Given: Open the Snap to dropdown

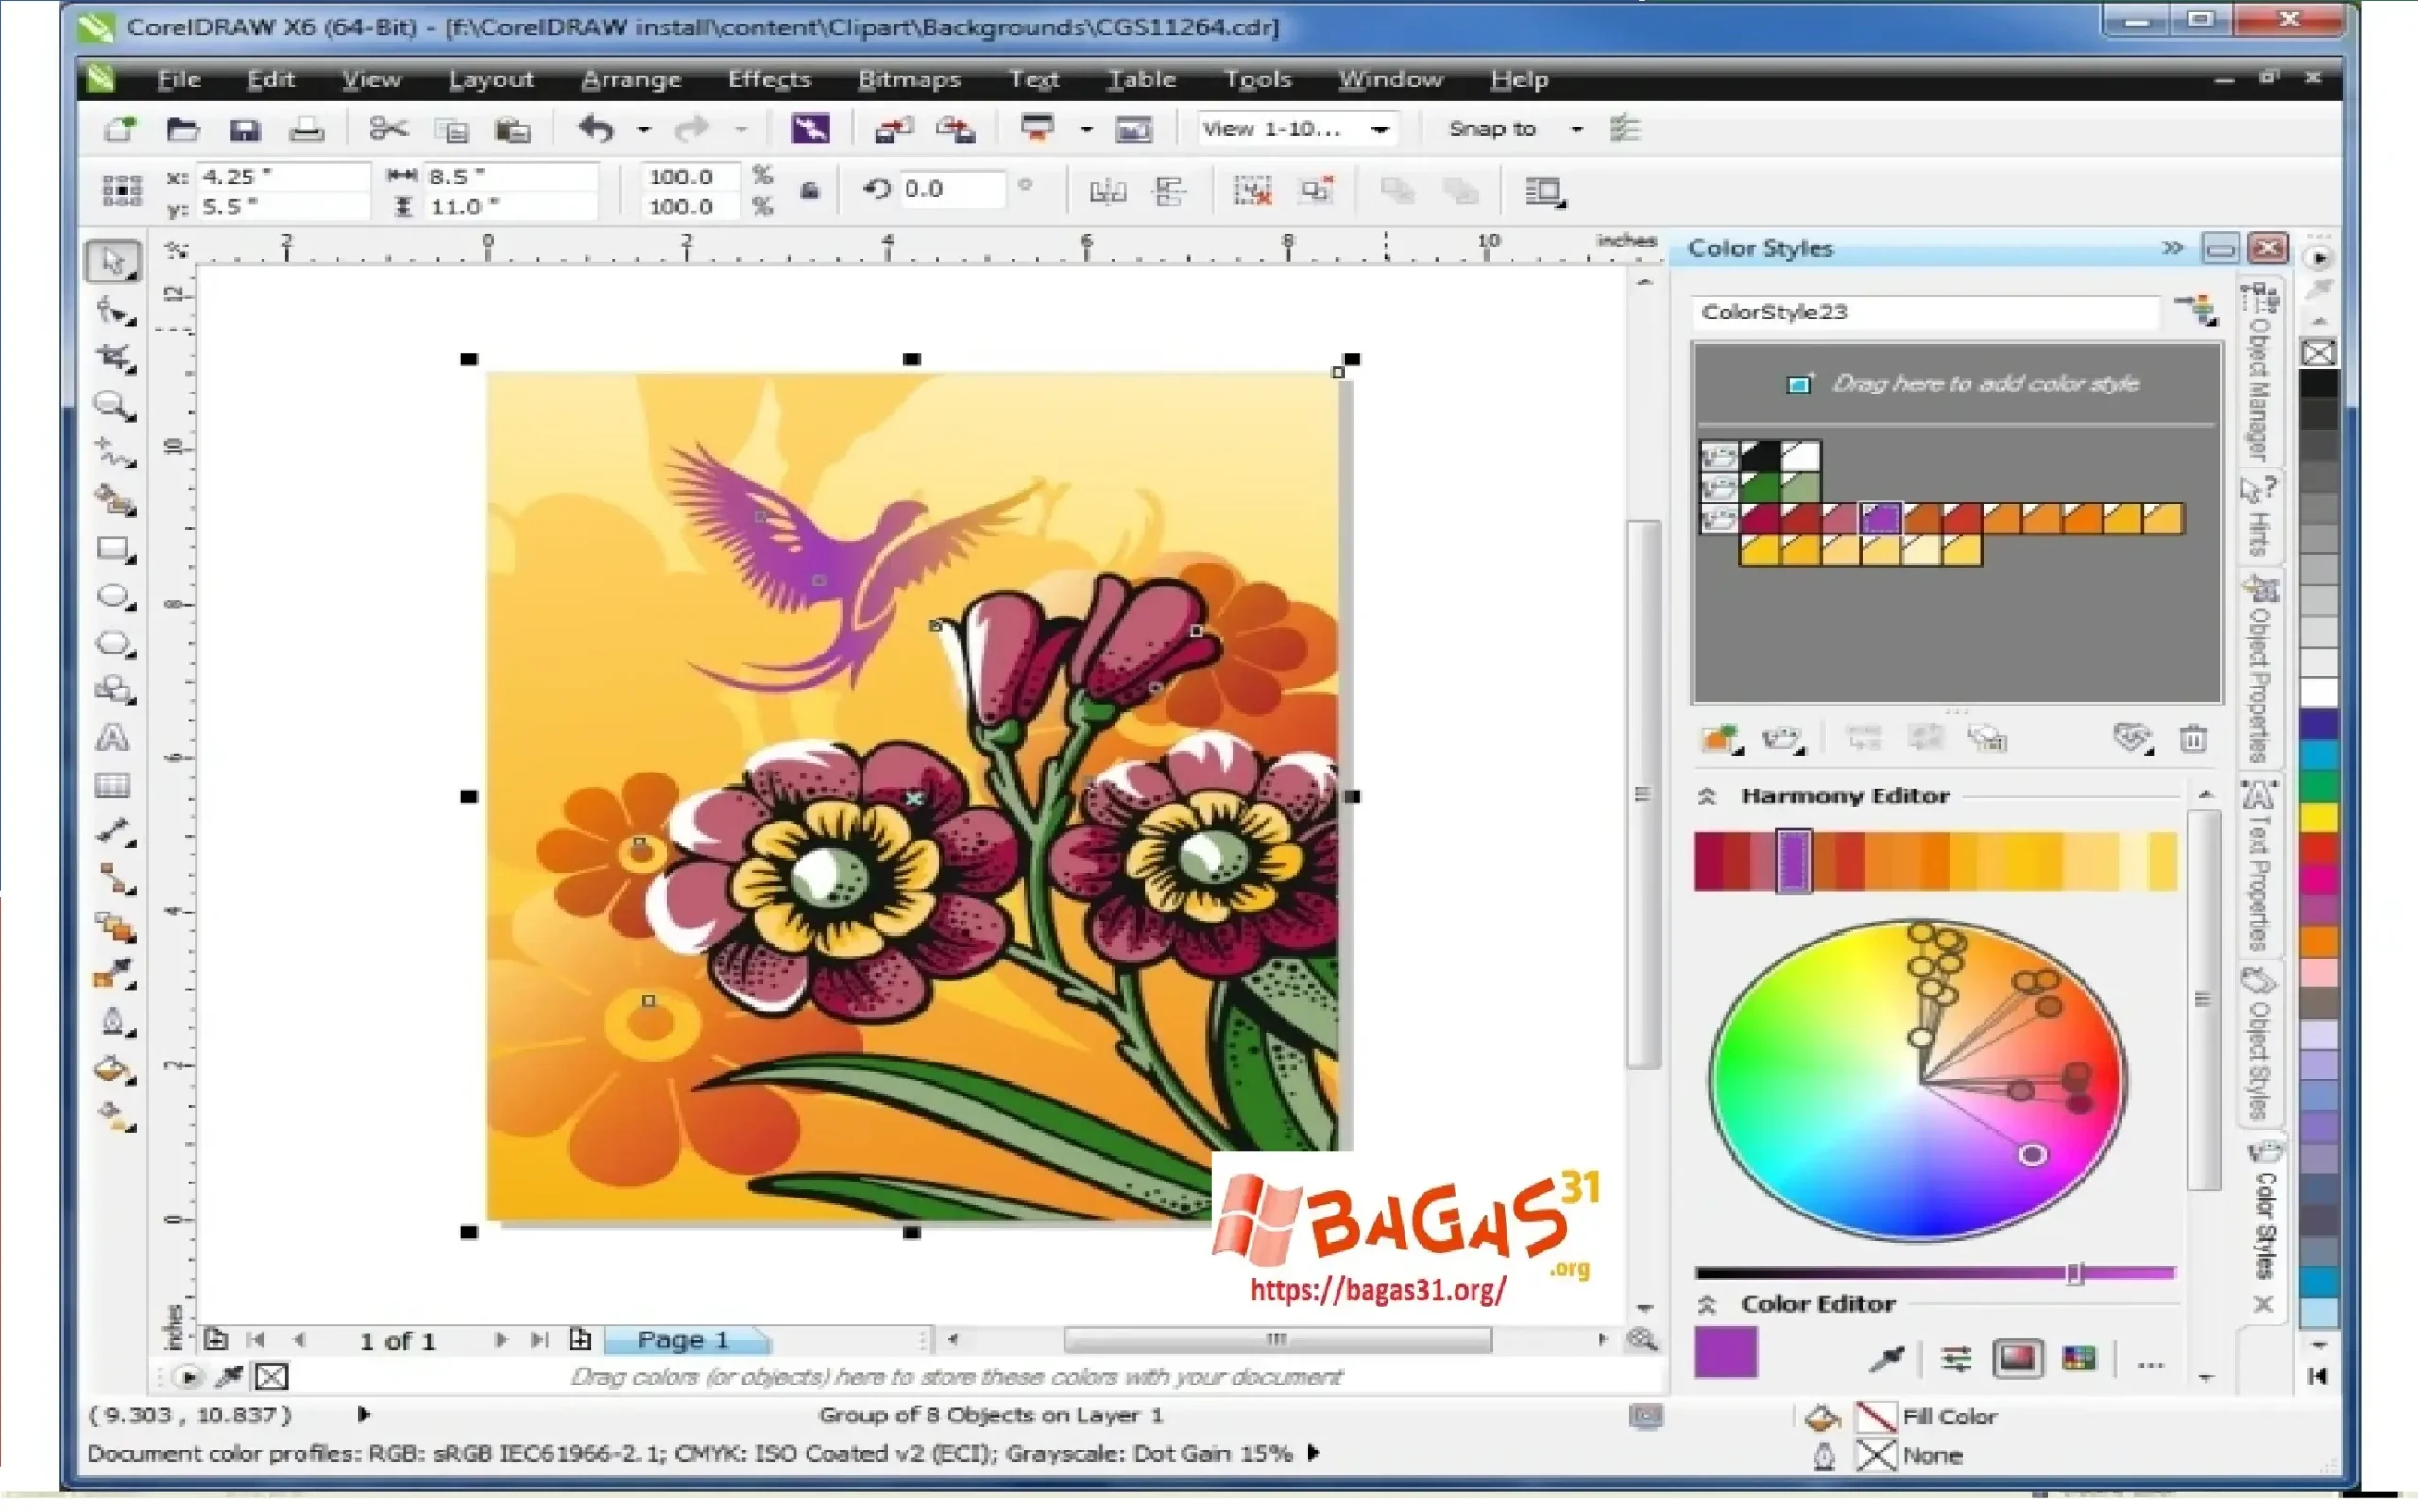Looking at the screenshot, I should coord(1577,128).
